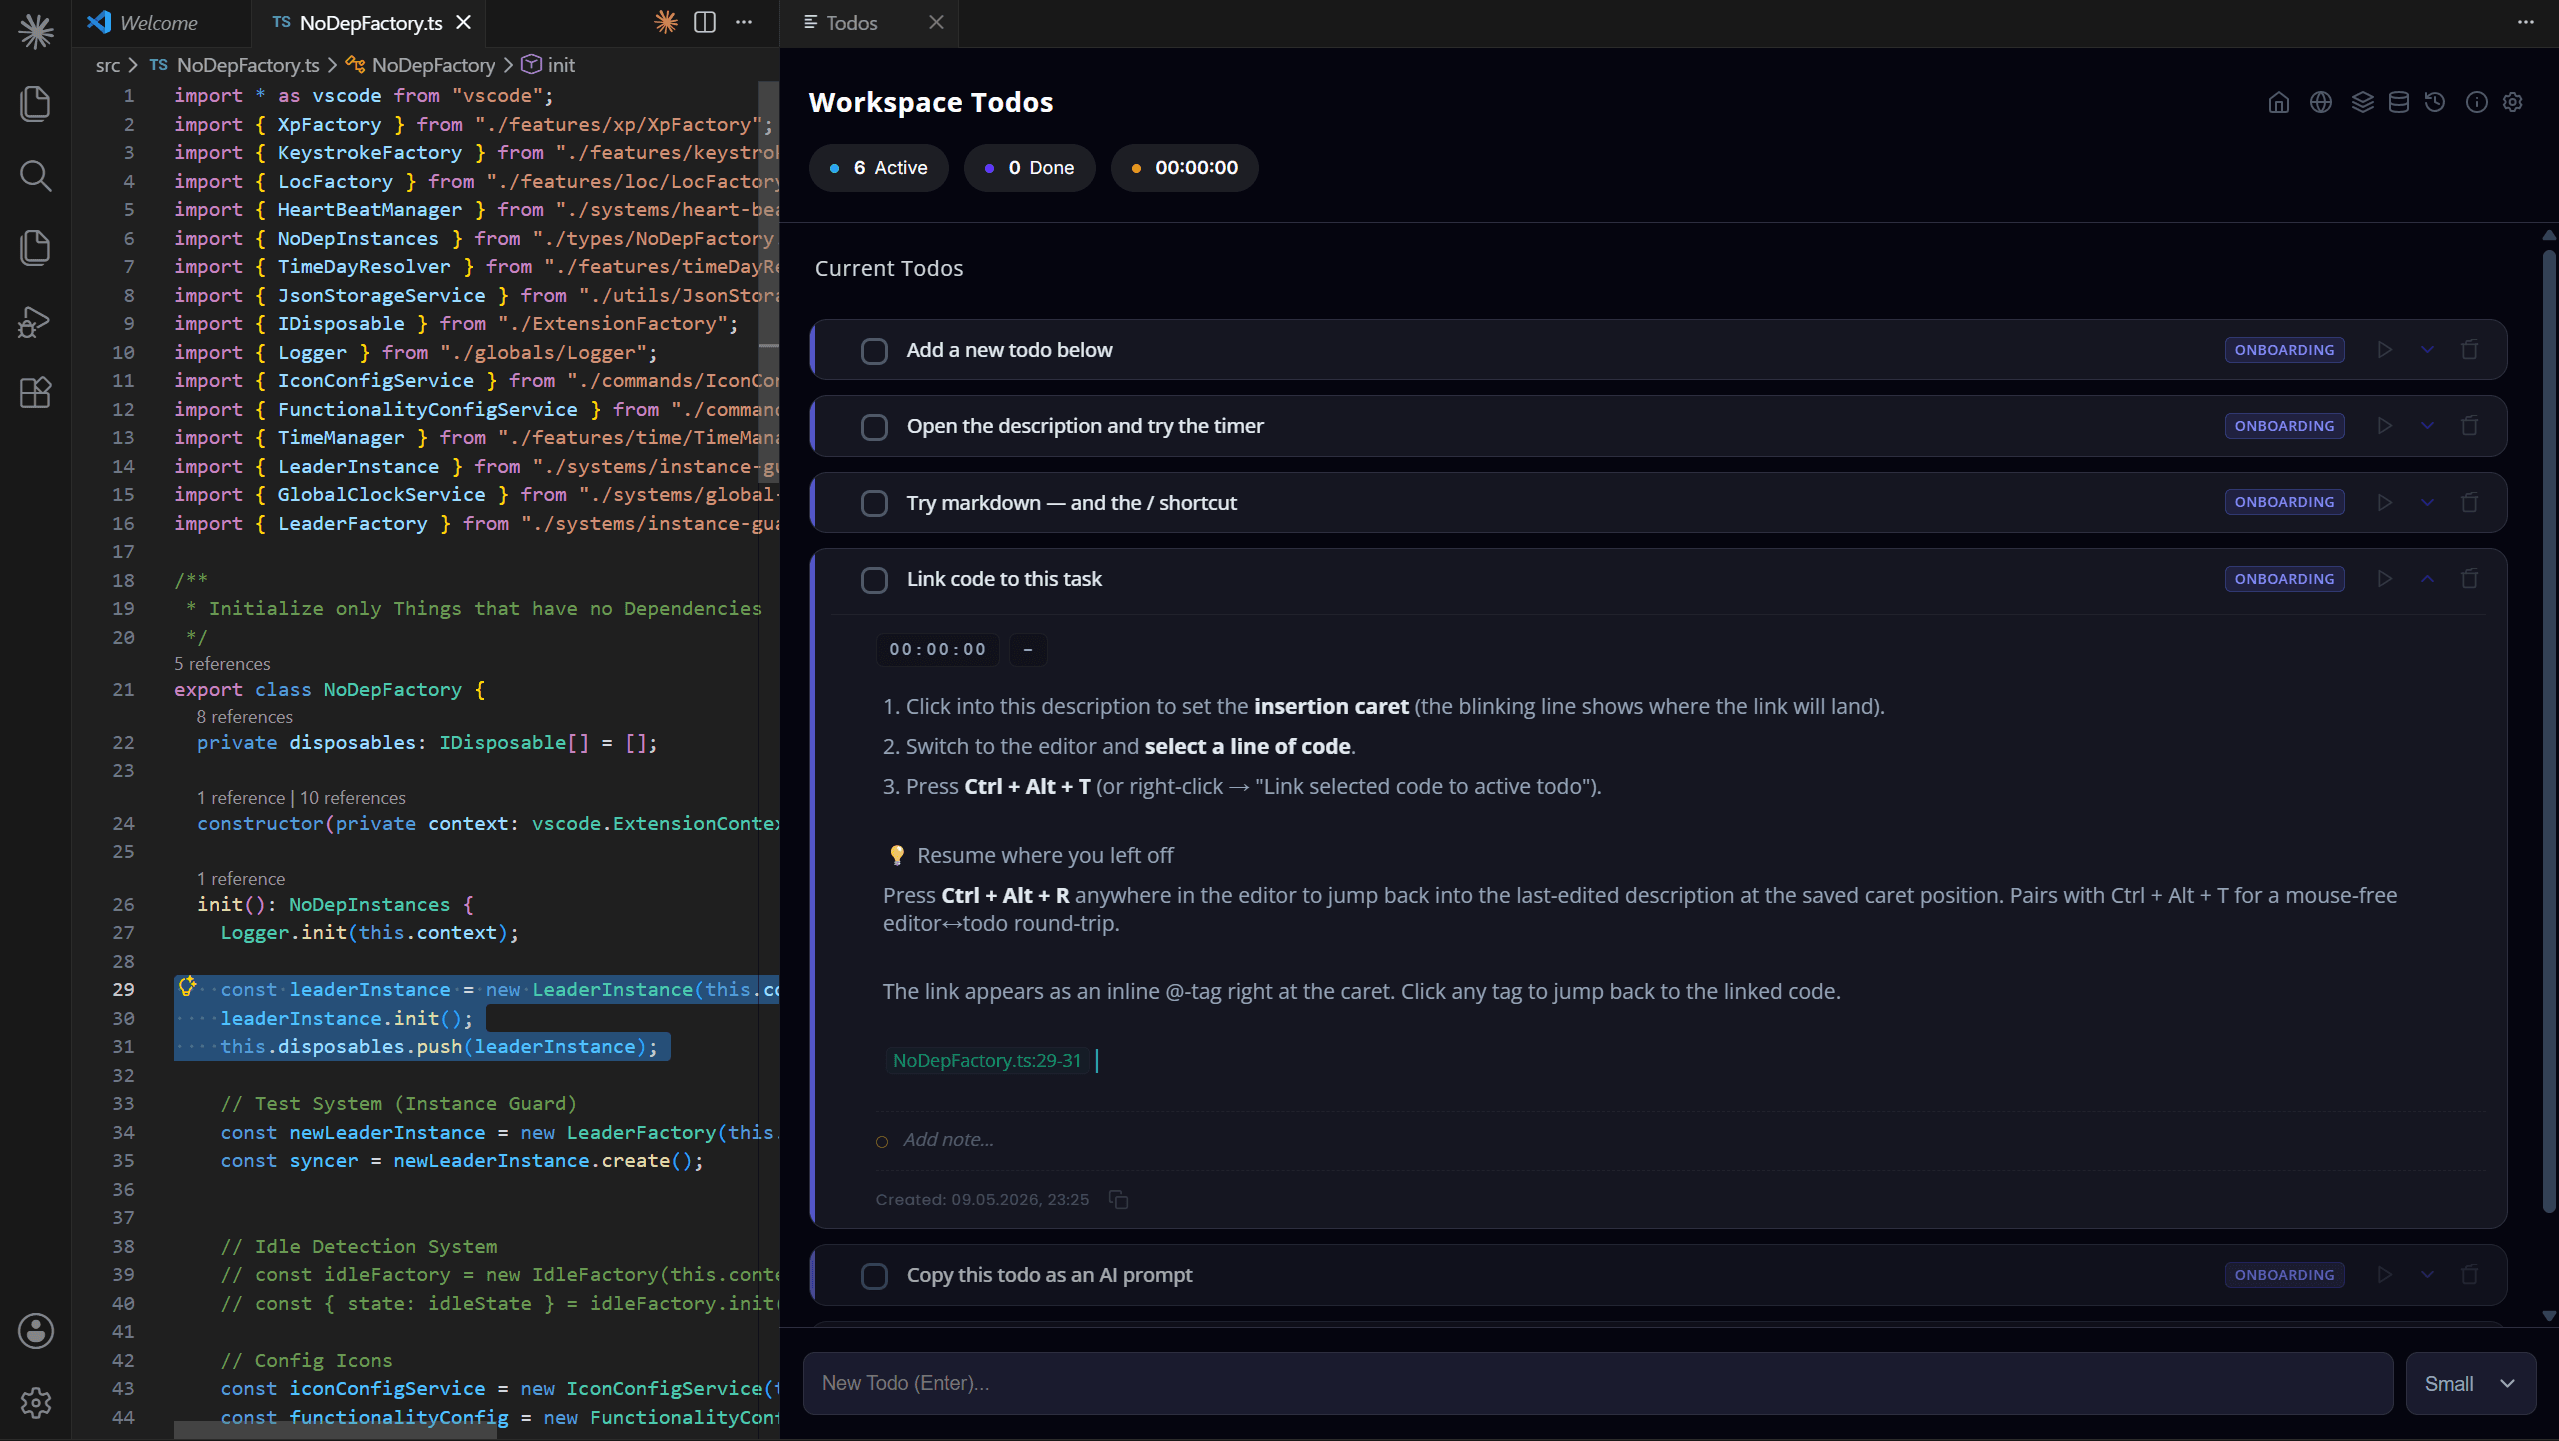The image size is (2559, 1441).
Task: Click '5 references' CodeLens above class
Action: click(222, 664)
